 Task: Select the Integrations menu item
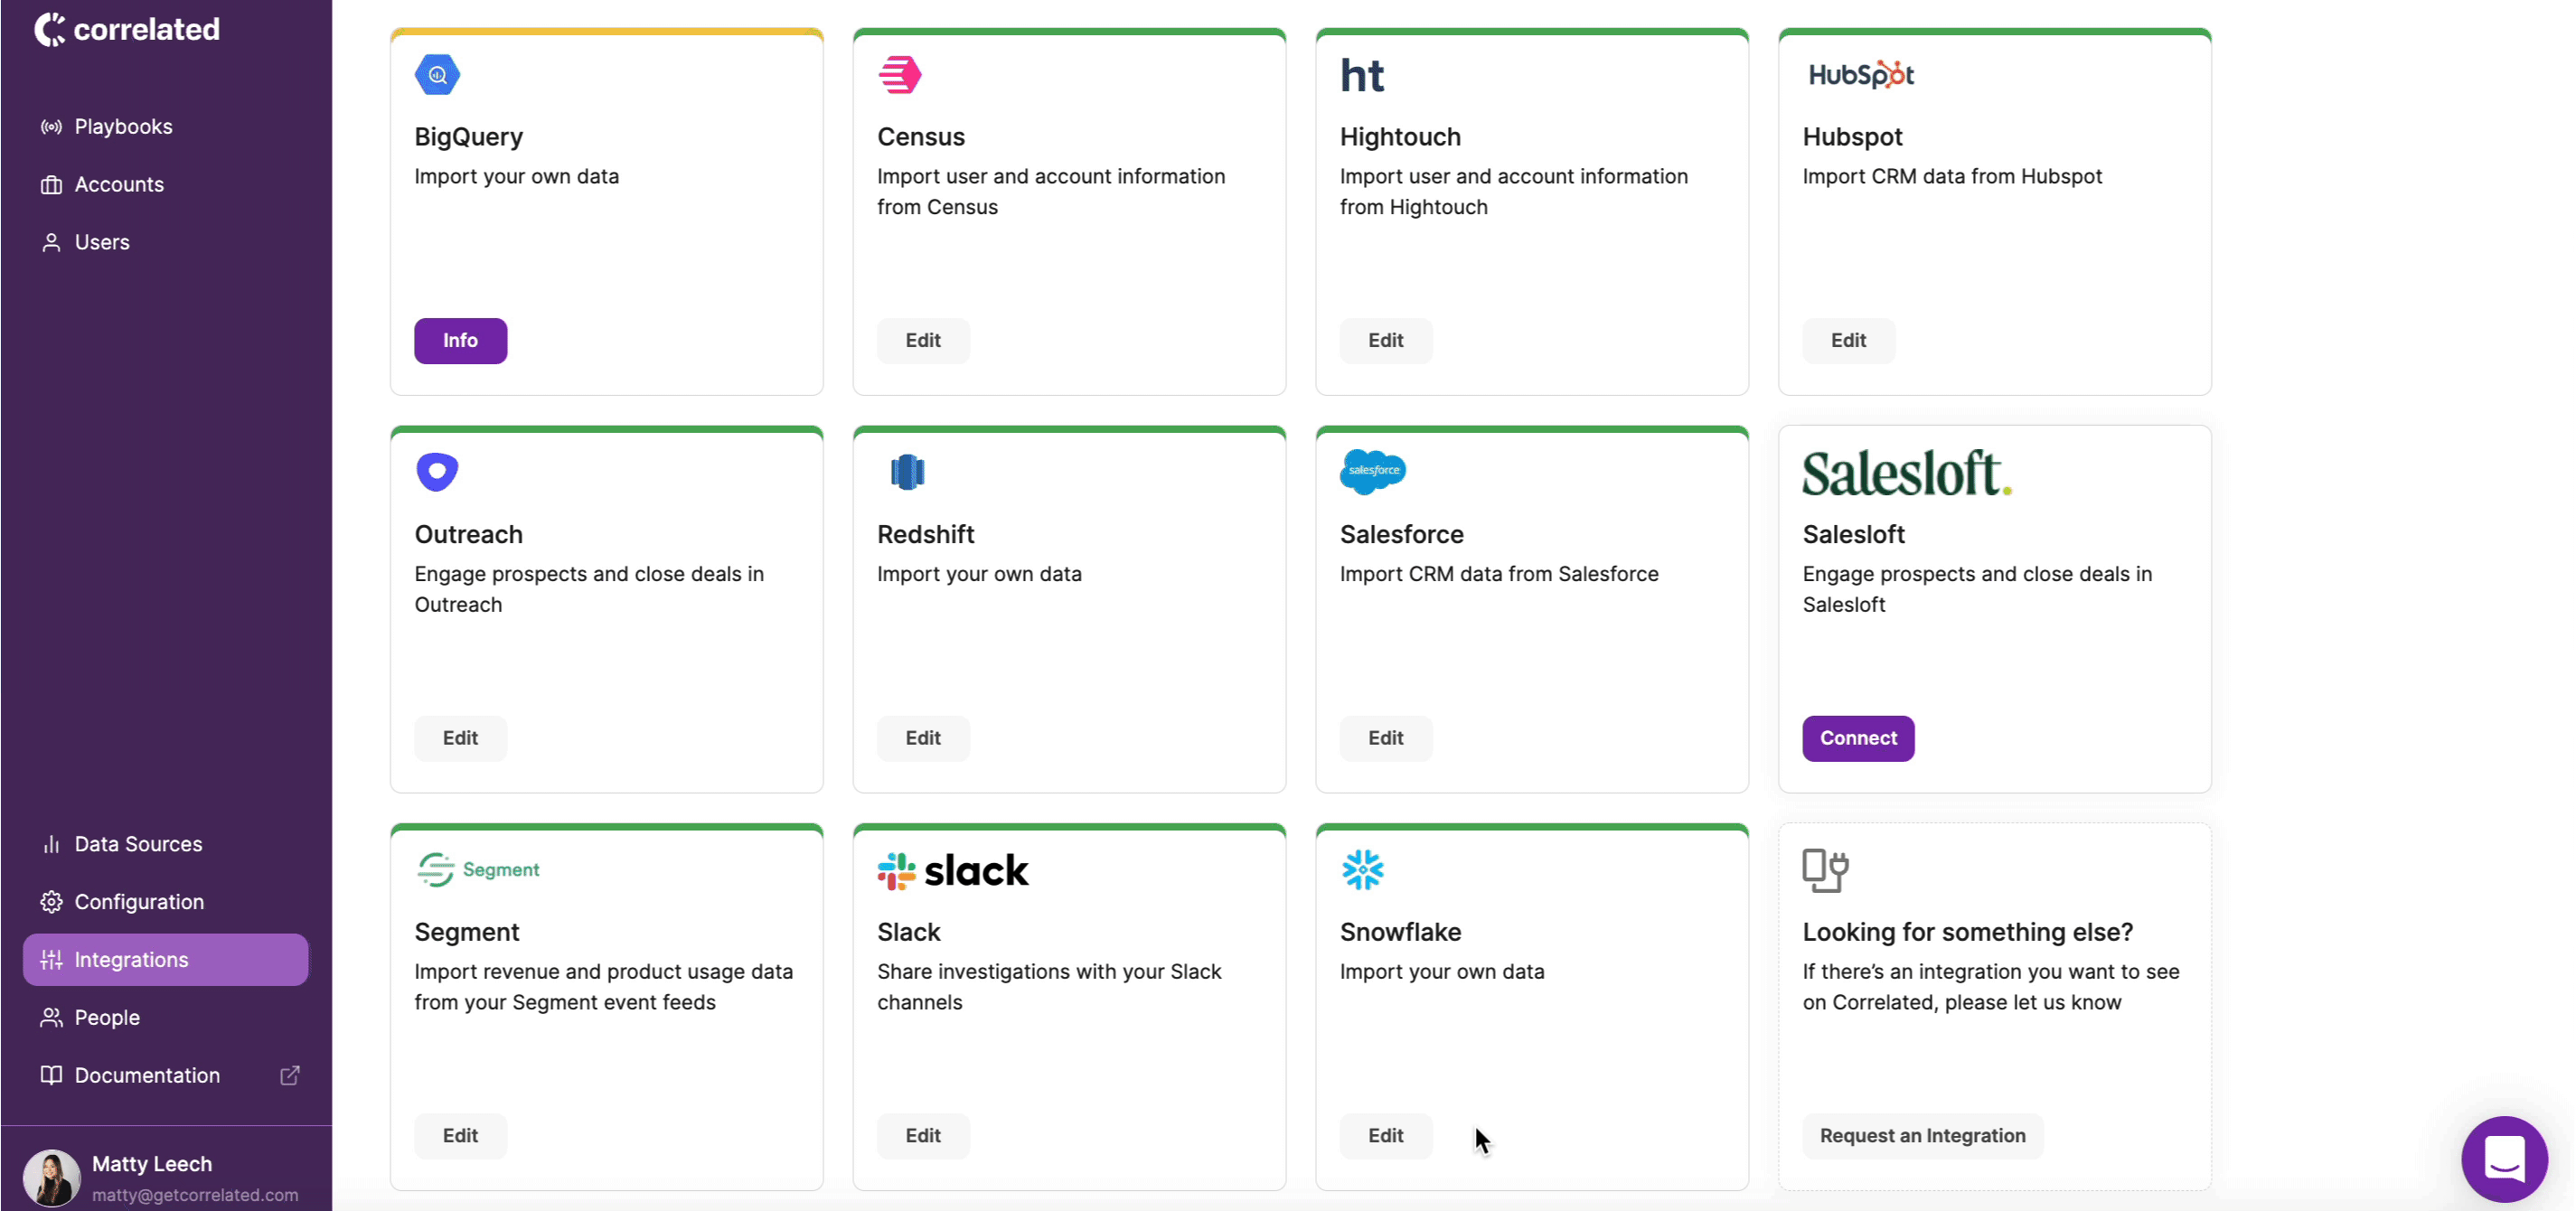pos(166,960)
